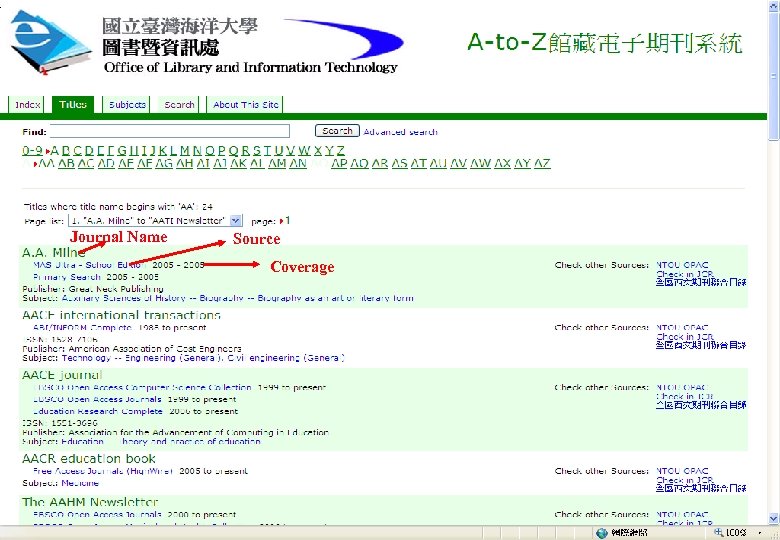Click the internet zone globe icon in status bar
Image resolution: width=780 pixels, height=540 pixels.
pos(602,533)
